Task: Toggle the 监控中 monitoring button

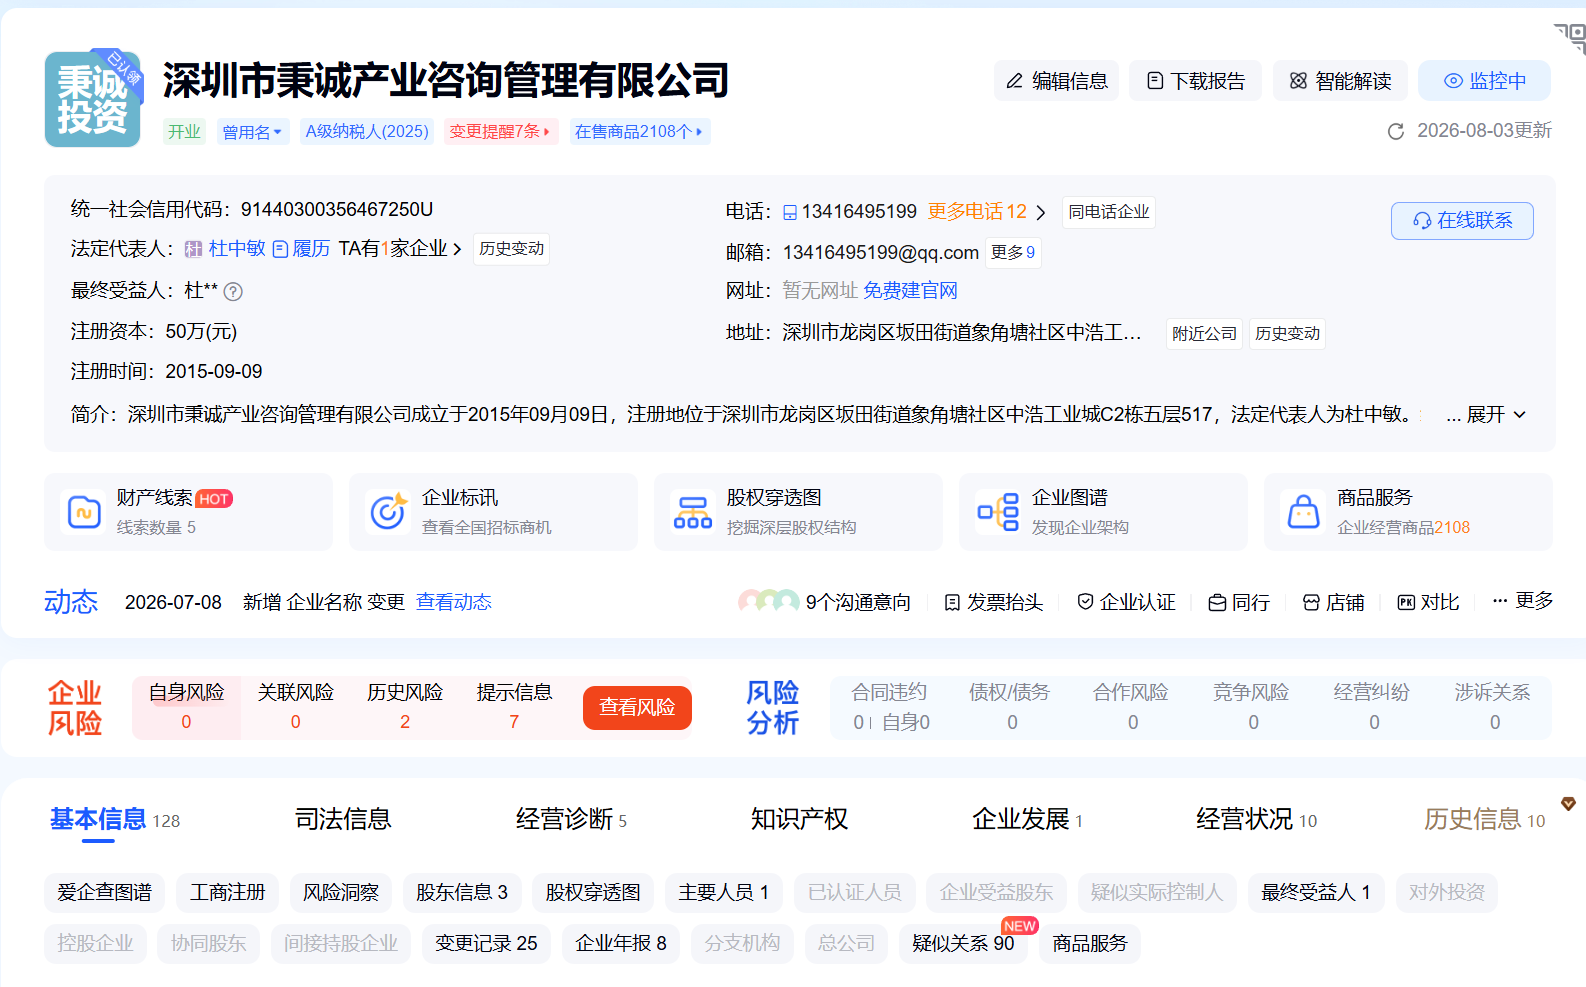Action: point(1484,81)
